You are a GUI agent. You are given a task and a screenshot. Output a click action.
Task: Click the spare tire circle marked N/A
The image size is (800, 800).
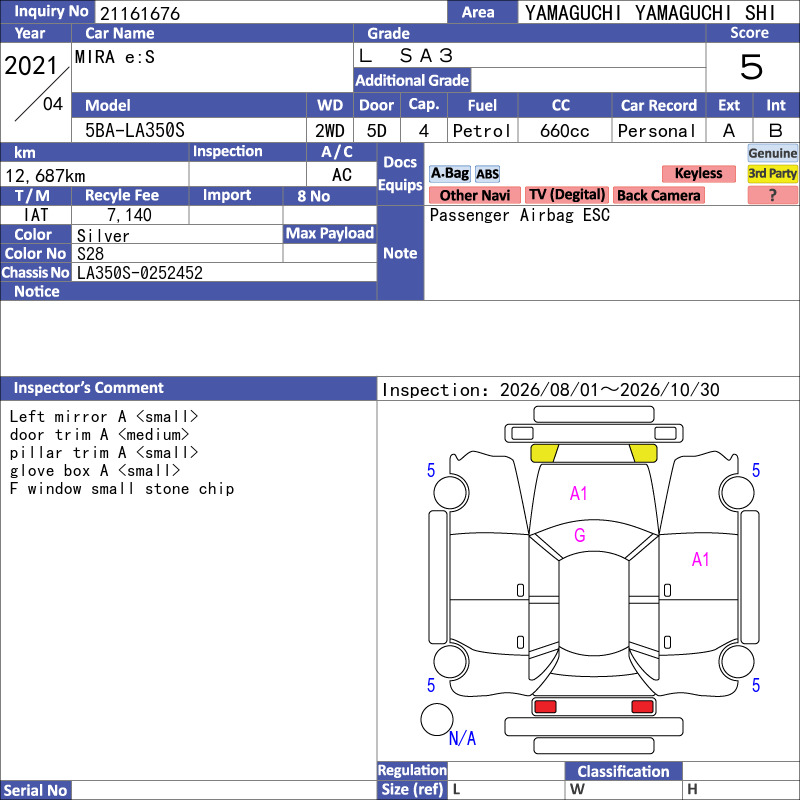437,719
